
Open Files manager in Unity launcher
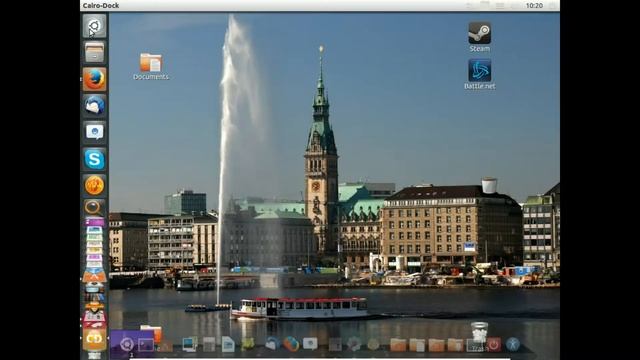[94, 52]
